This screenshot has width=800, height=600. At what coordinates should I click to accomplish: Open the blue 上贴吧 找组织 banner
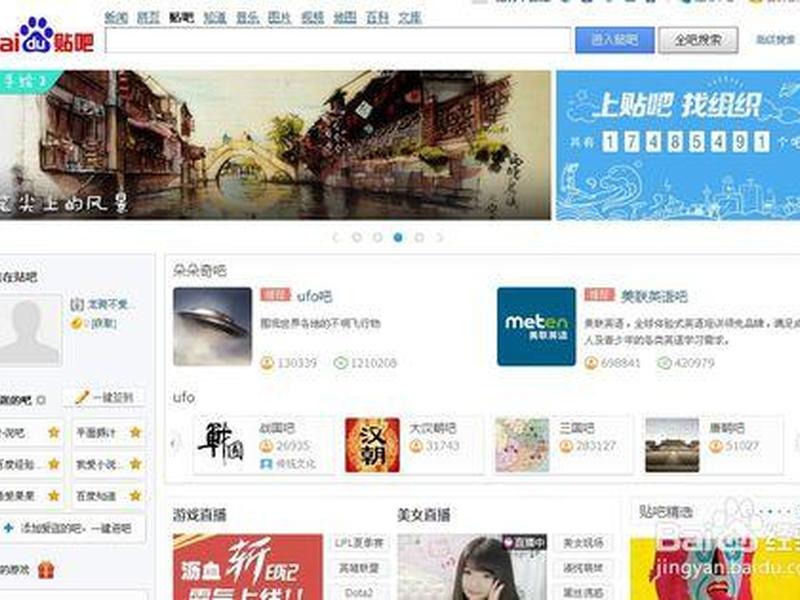[678, 145]
